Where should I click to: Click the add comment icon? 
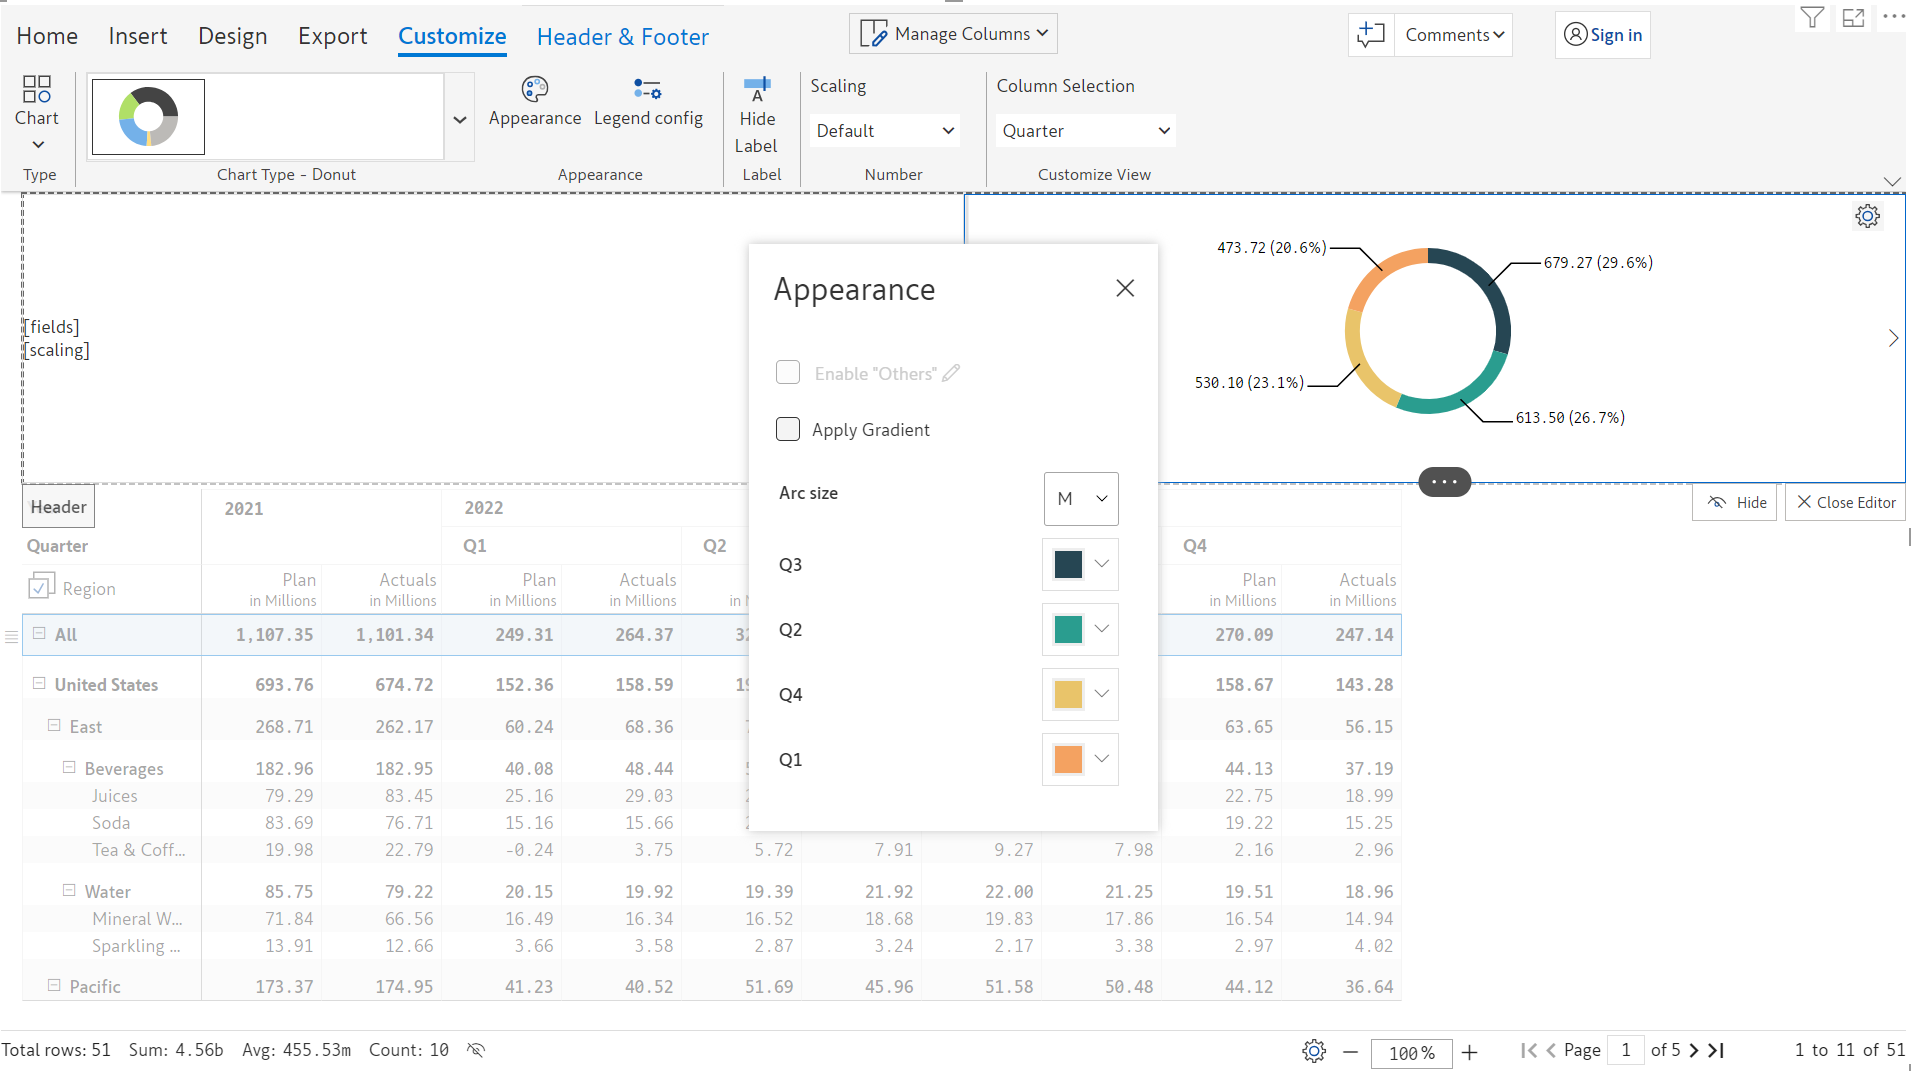tap(1370, 35)
